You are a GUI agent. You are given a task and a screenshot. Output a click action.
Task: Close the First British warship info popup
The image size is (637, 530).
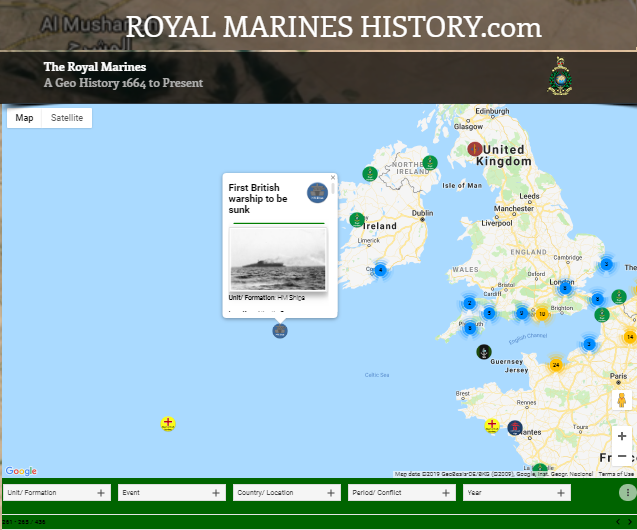[333, 177]
